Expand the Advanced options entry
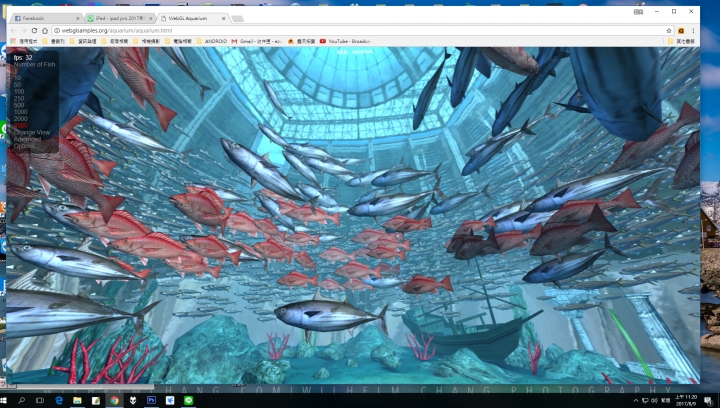The width and height of the screenshot is (720, 408). pos(28,142)
